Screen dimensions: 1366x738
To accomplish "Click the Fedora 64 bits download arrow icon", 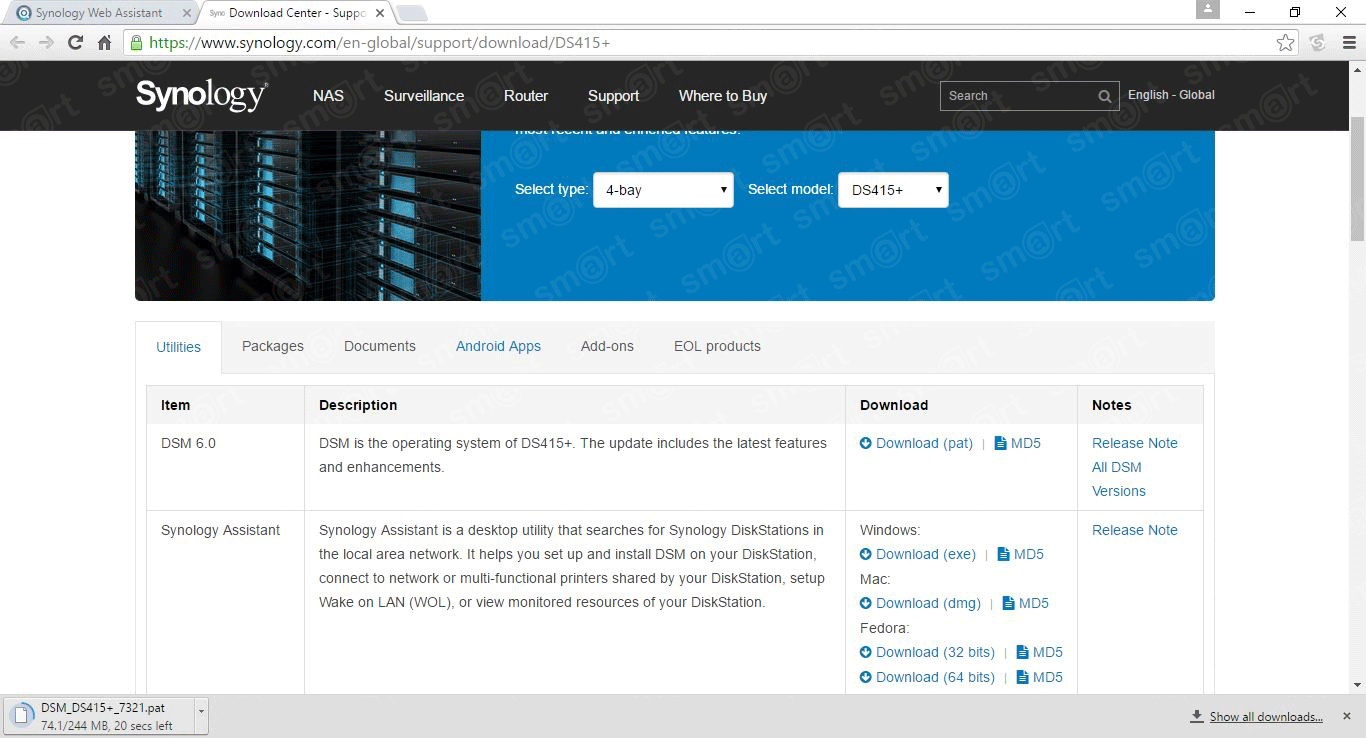I will pyautogui.click(x=866, y=677).
